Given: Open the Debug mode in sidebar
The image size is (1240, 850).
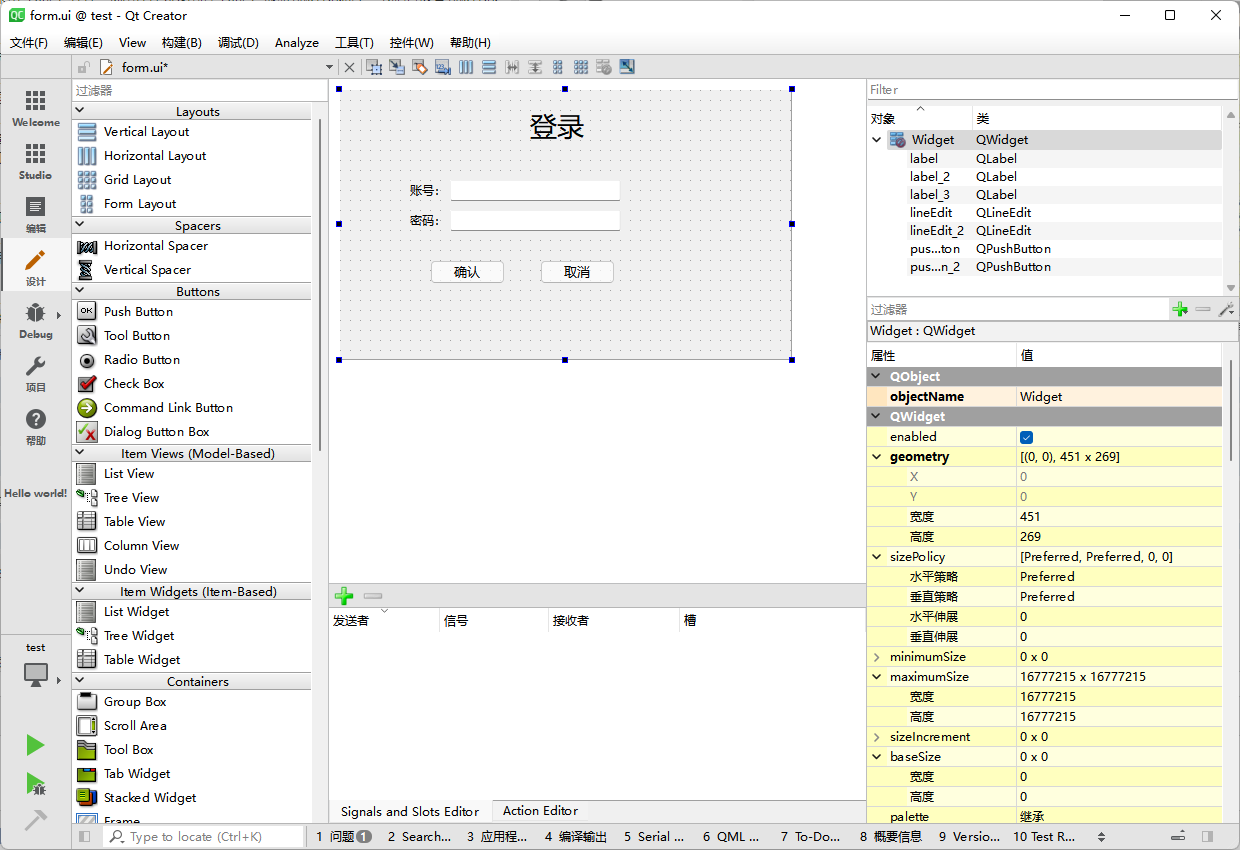Looking at the screenshot, I should 35,320.
